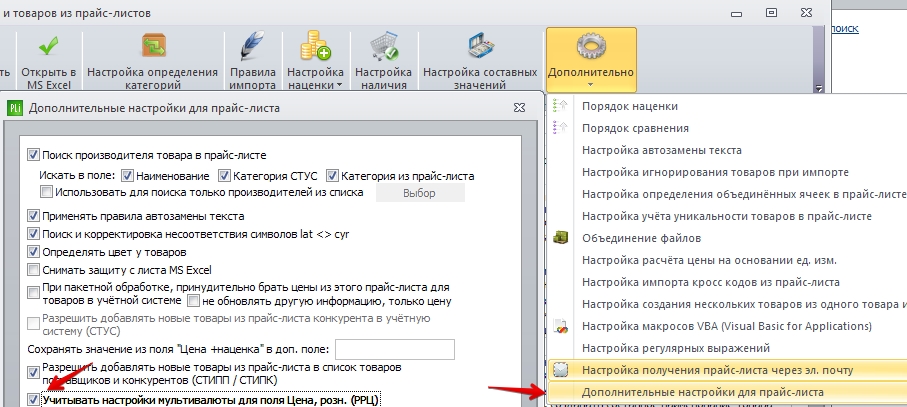Toggle Поиск производителя товара в прайс-листе

click(33, 155)
